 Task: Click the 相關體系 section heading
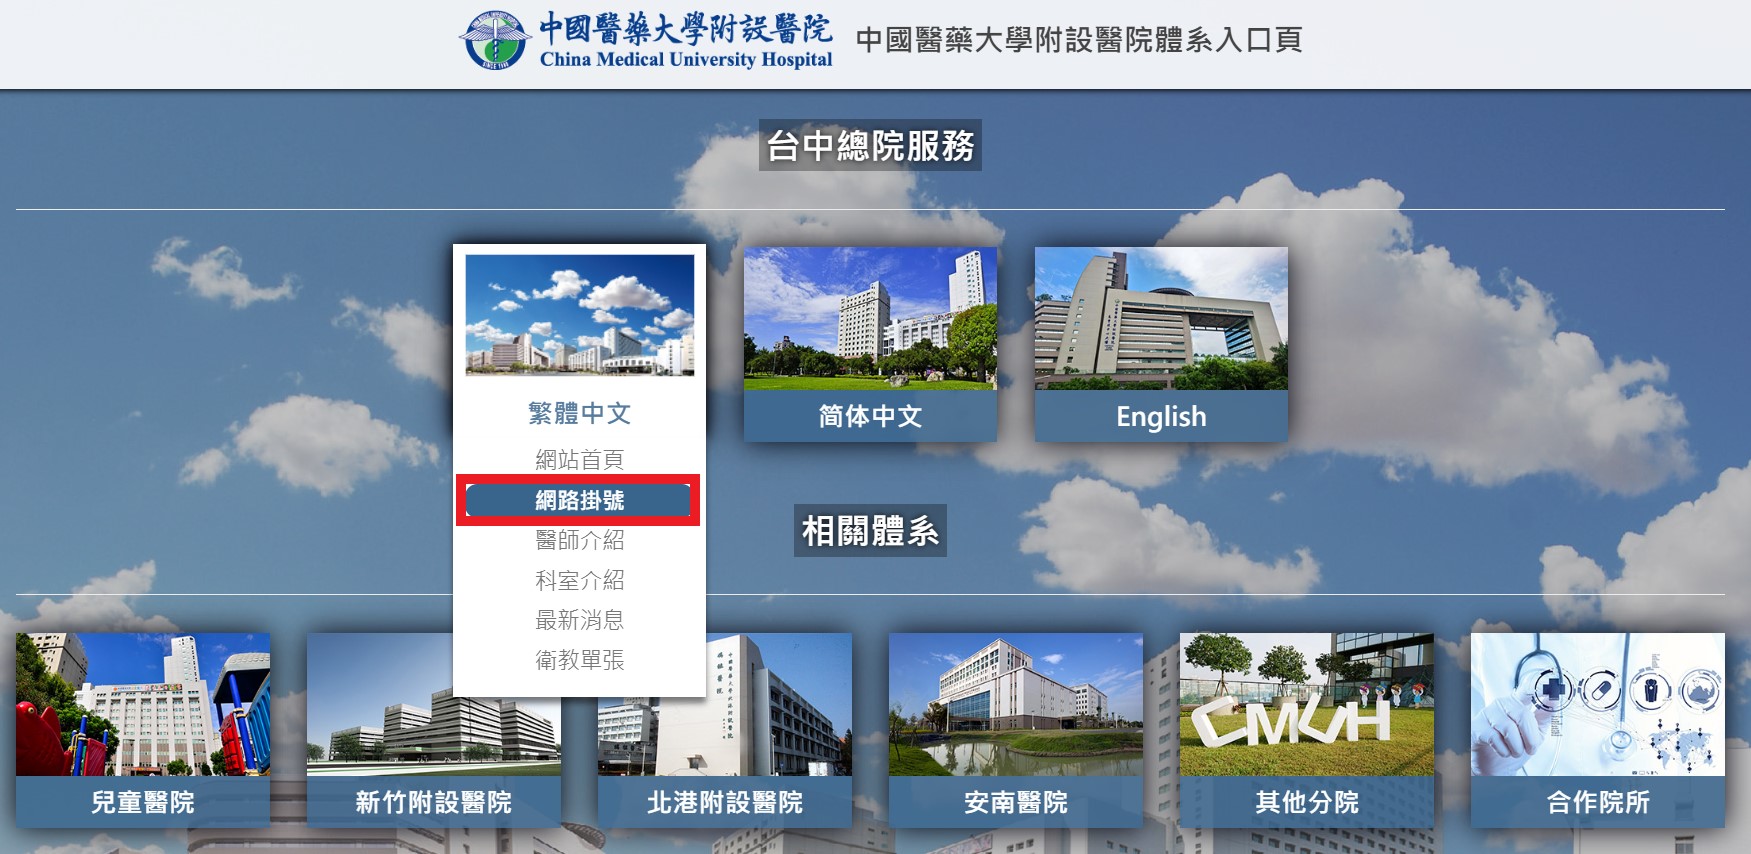click(870, 530)
